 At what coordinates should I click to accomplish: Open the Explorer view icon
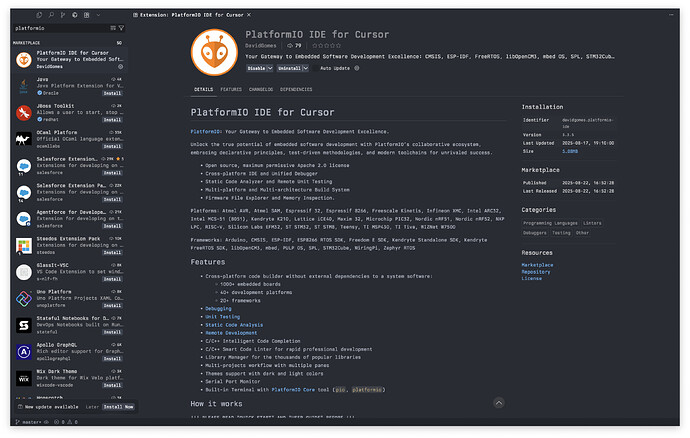[39, 15]
